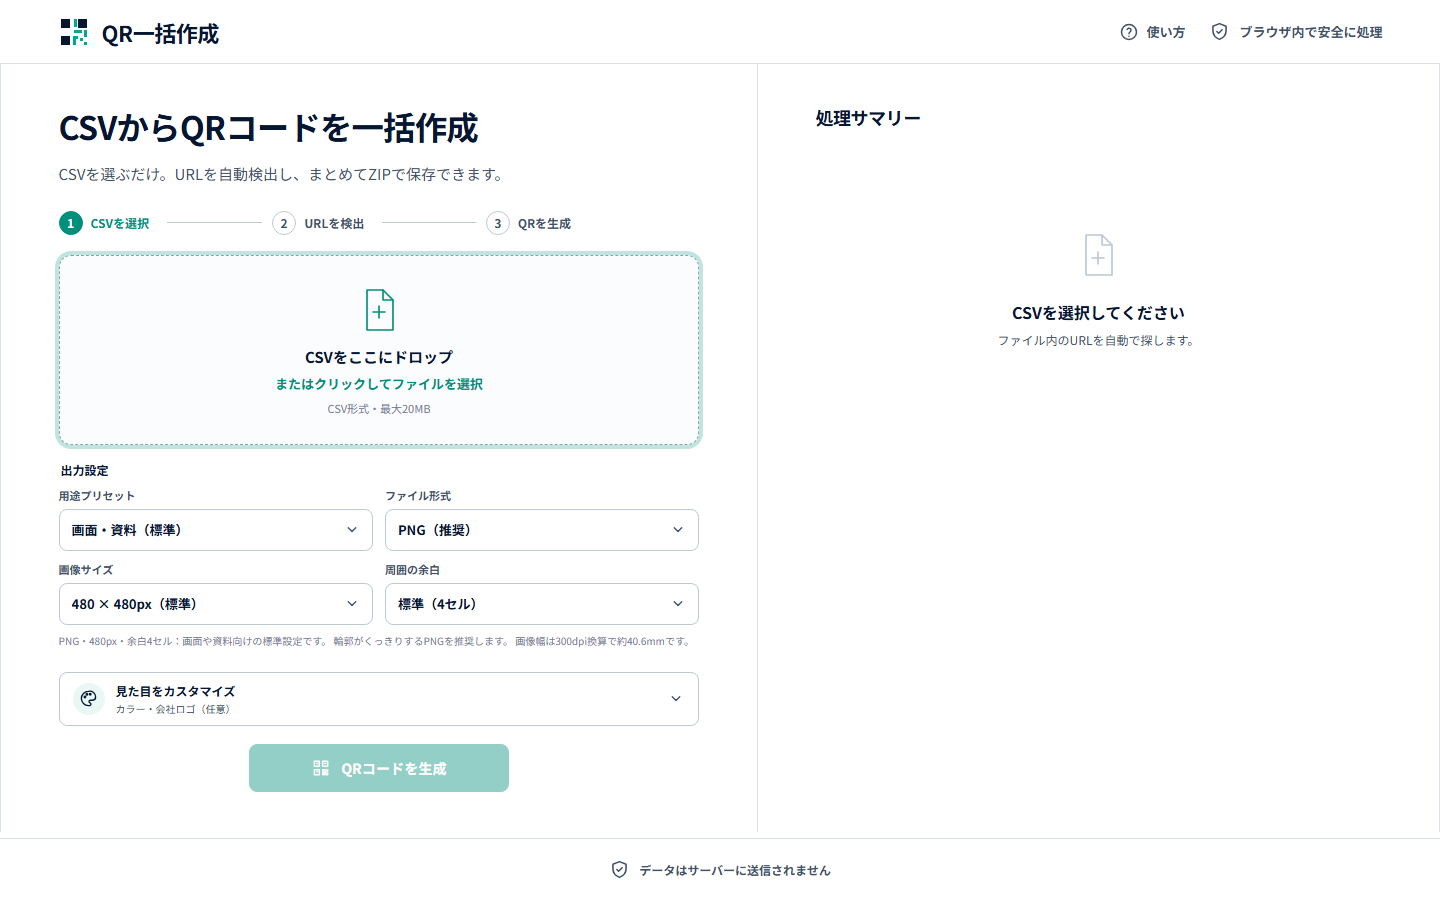Select step 2 URLを検出
This screenshot has height=900, width=1440.
319,223
